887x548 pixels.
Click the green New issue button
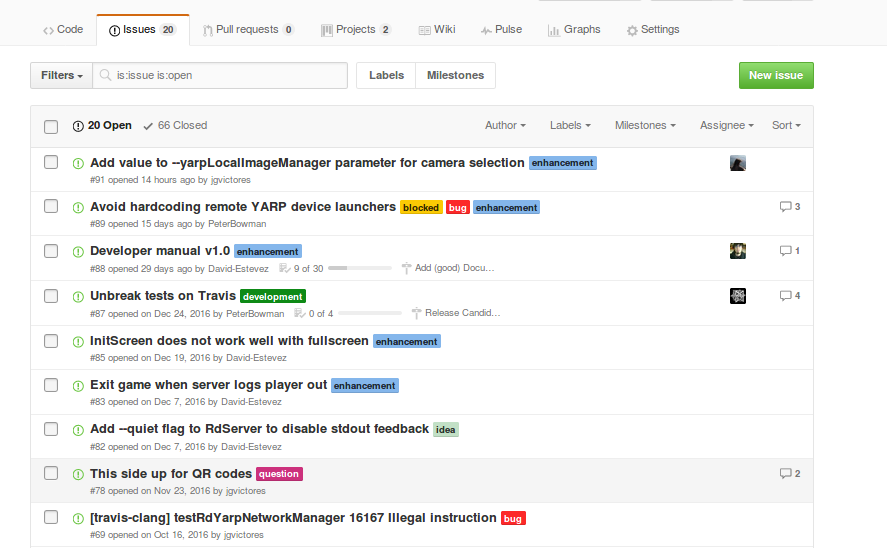pos(776,76)
